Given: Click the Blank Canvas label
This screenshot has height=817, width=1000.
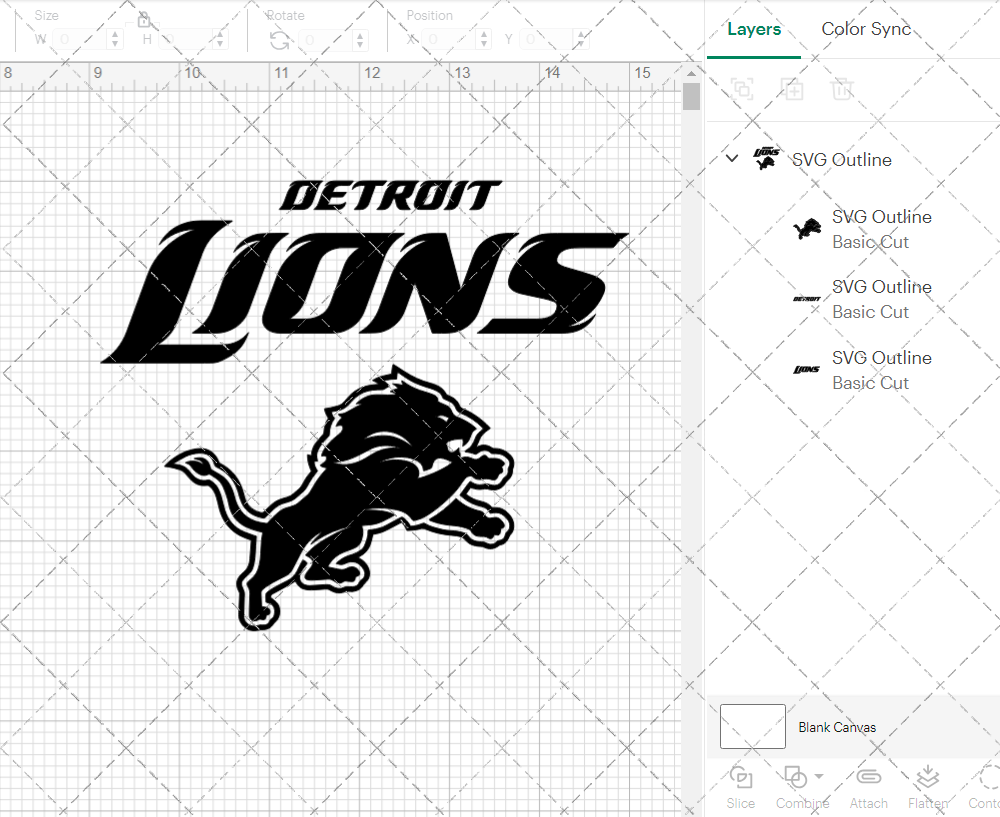Looking at the screenshot, I should [x=838, y=727].
